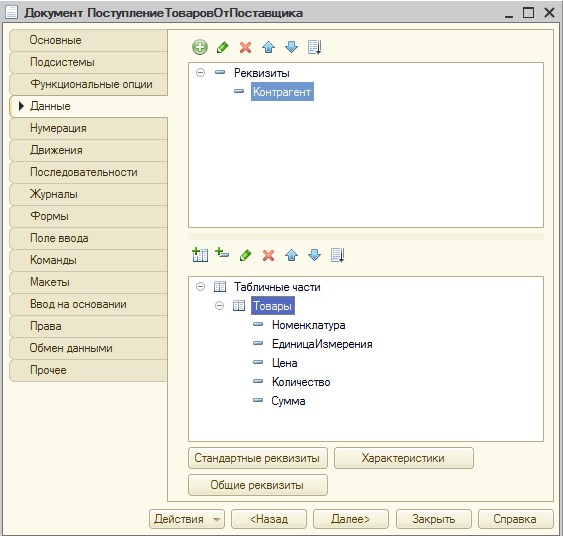This screenshot has height=536, width=563.
Task: Select the Сумма attribute in Товары
Action: click(288, 401)
